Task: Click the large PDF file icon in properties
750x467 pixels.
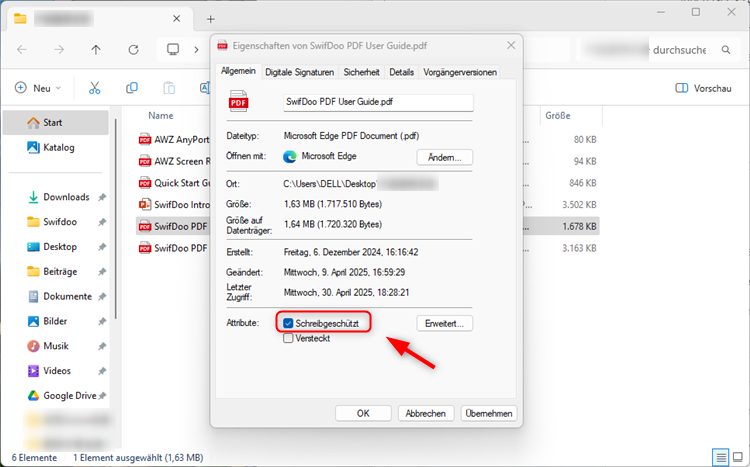Action: pyautogui.click(x=238, y=101)
